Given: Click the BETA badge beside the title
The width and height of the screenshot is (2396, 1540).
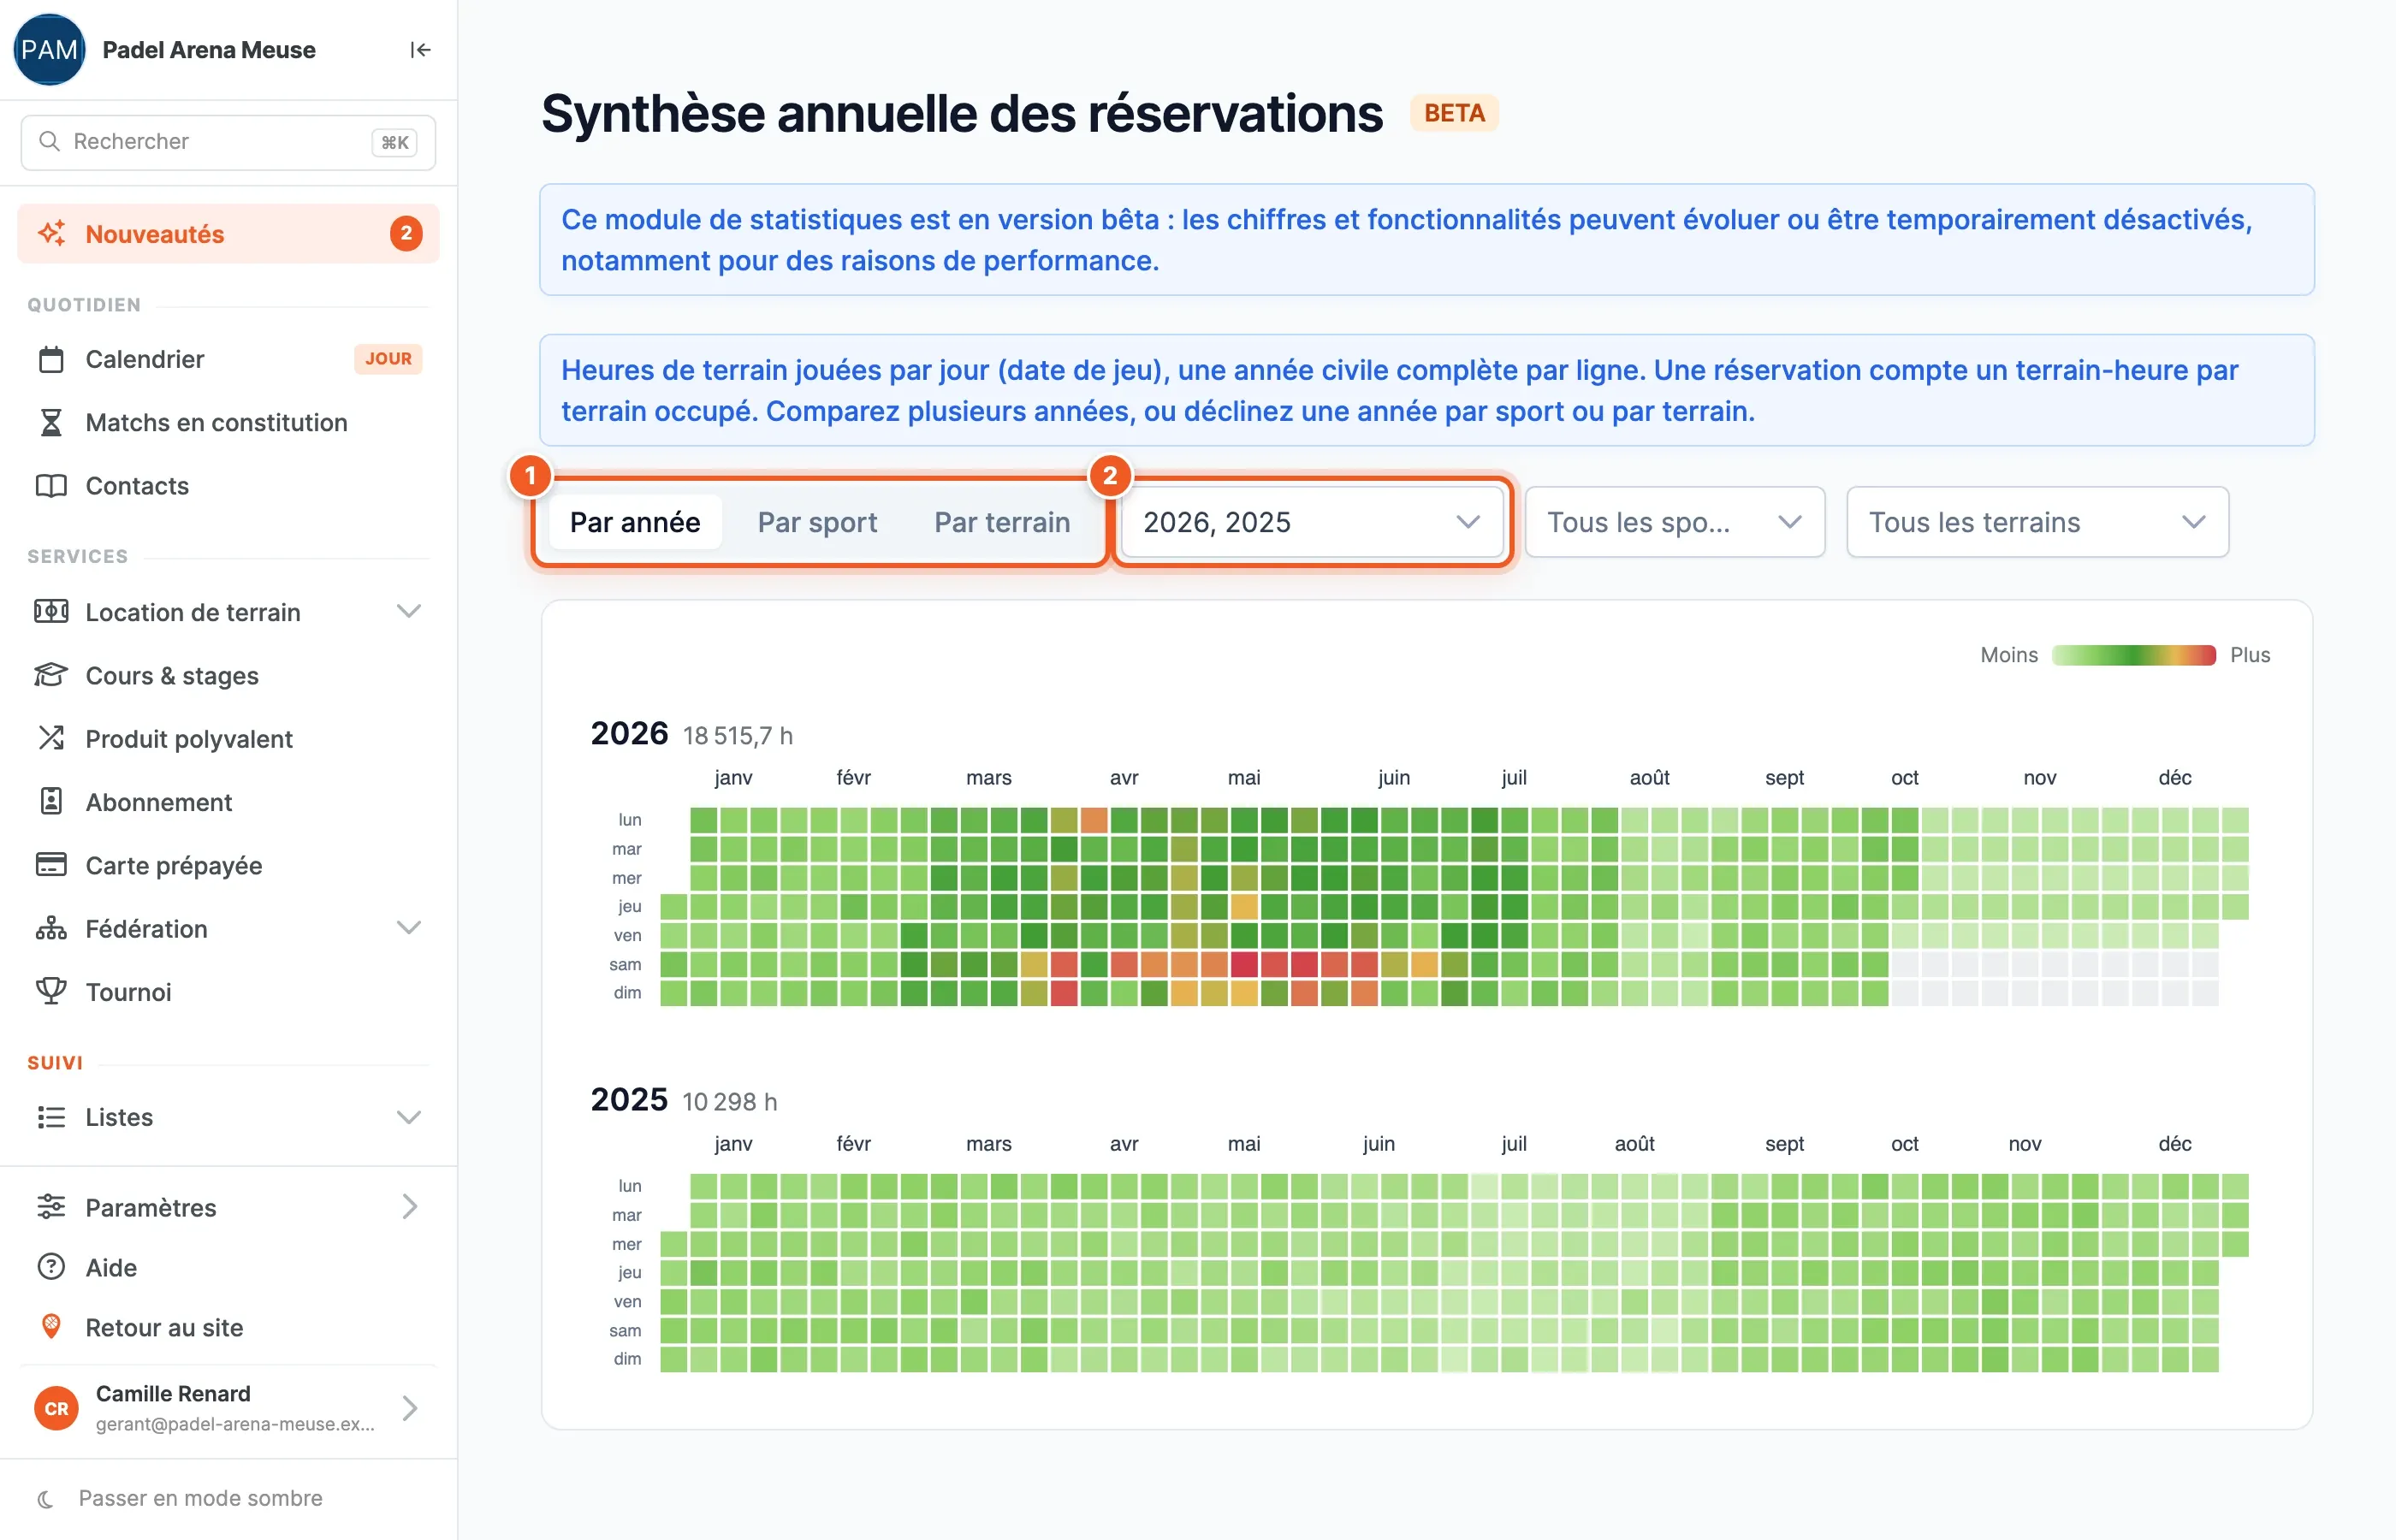Looking at the screenshot, I should coord(1454,113).
